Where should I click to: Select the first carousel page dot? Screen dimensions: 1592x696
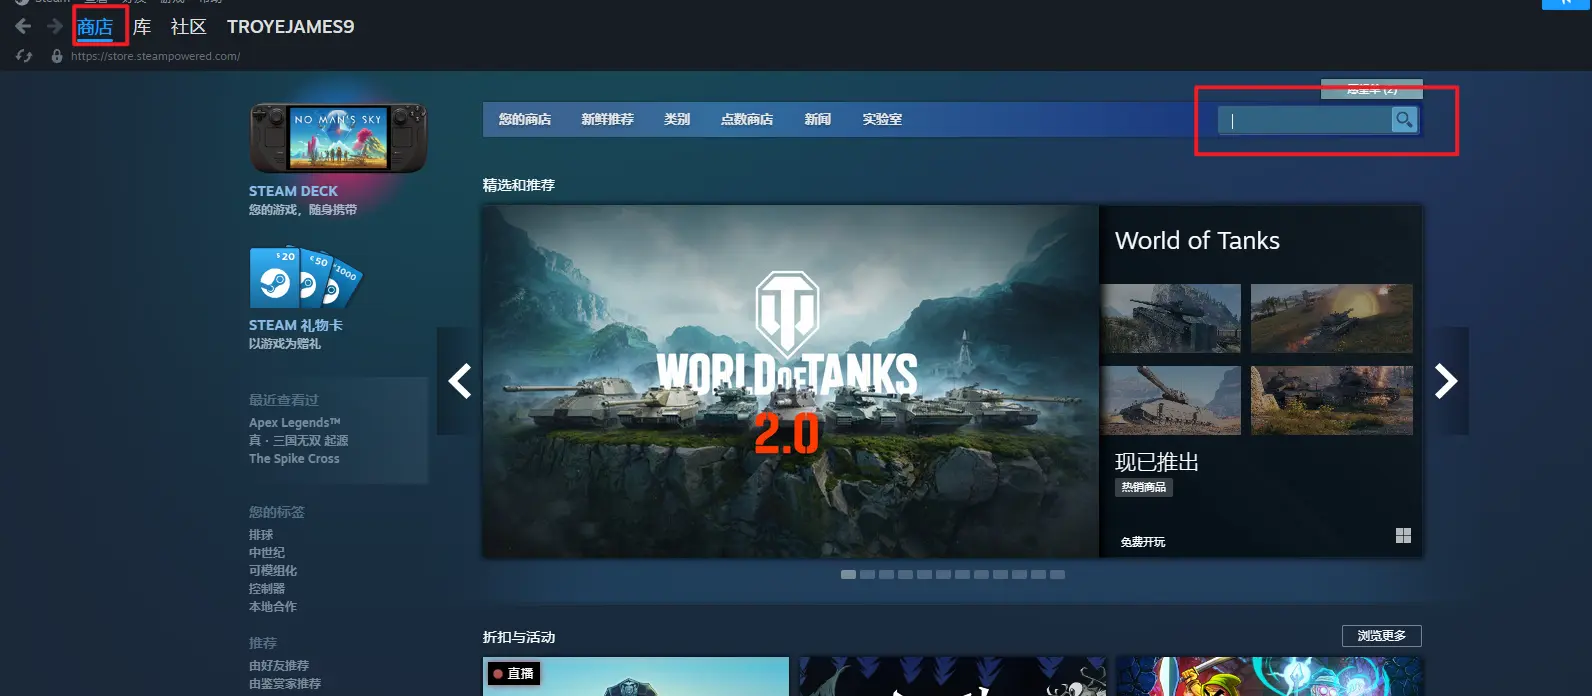848,575
